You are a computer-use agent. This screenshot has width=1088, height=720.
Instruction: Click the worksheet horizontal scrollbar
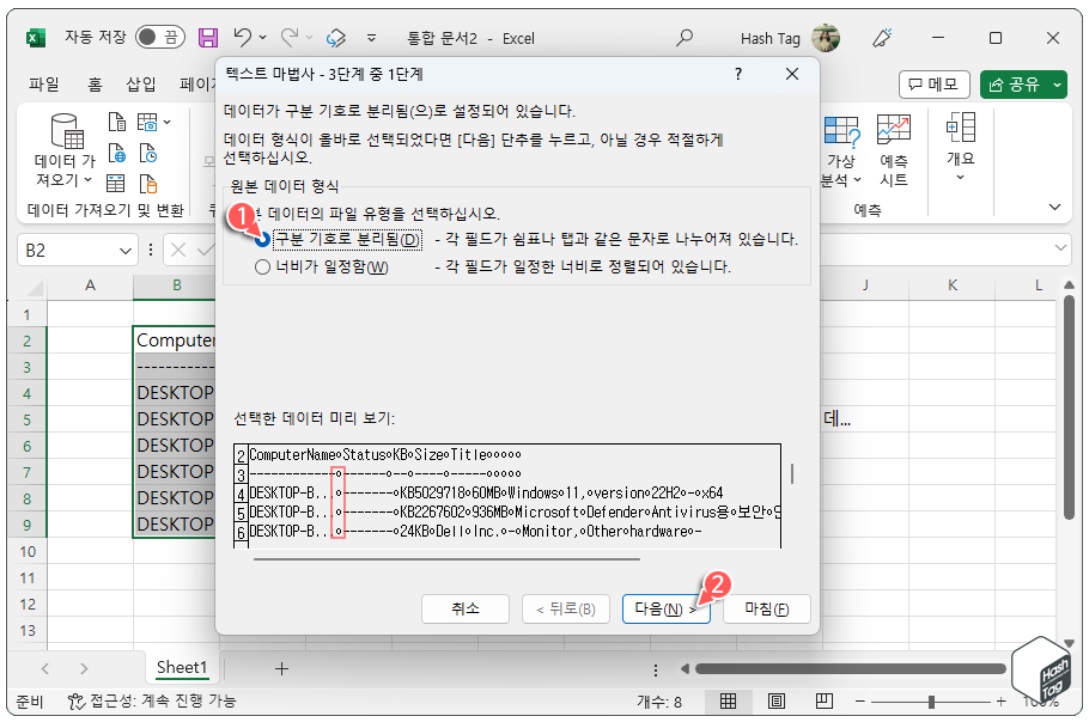point(851,669)
